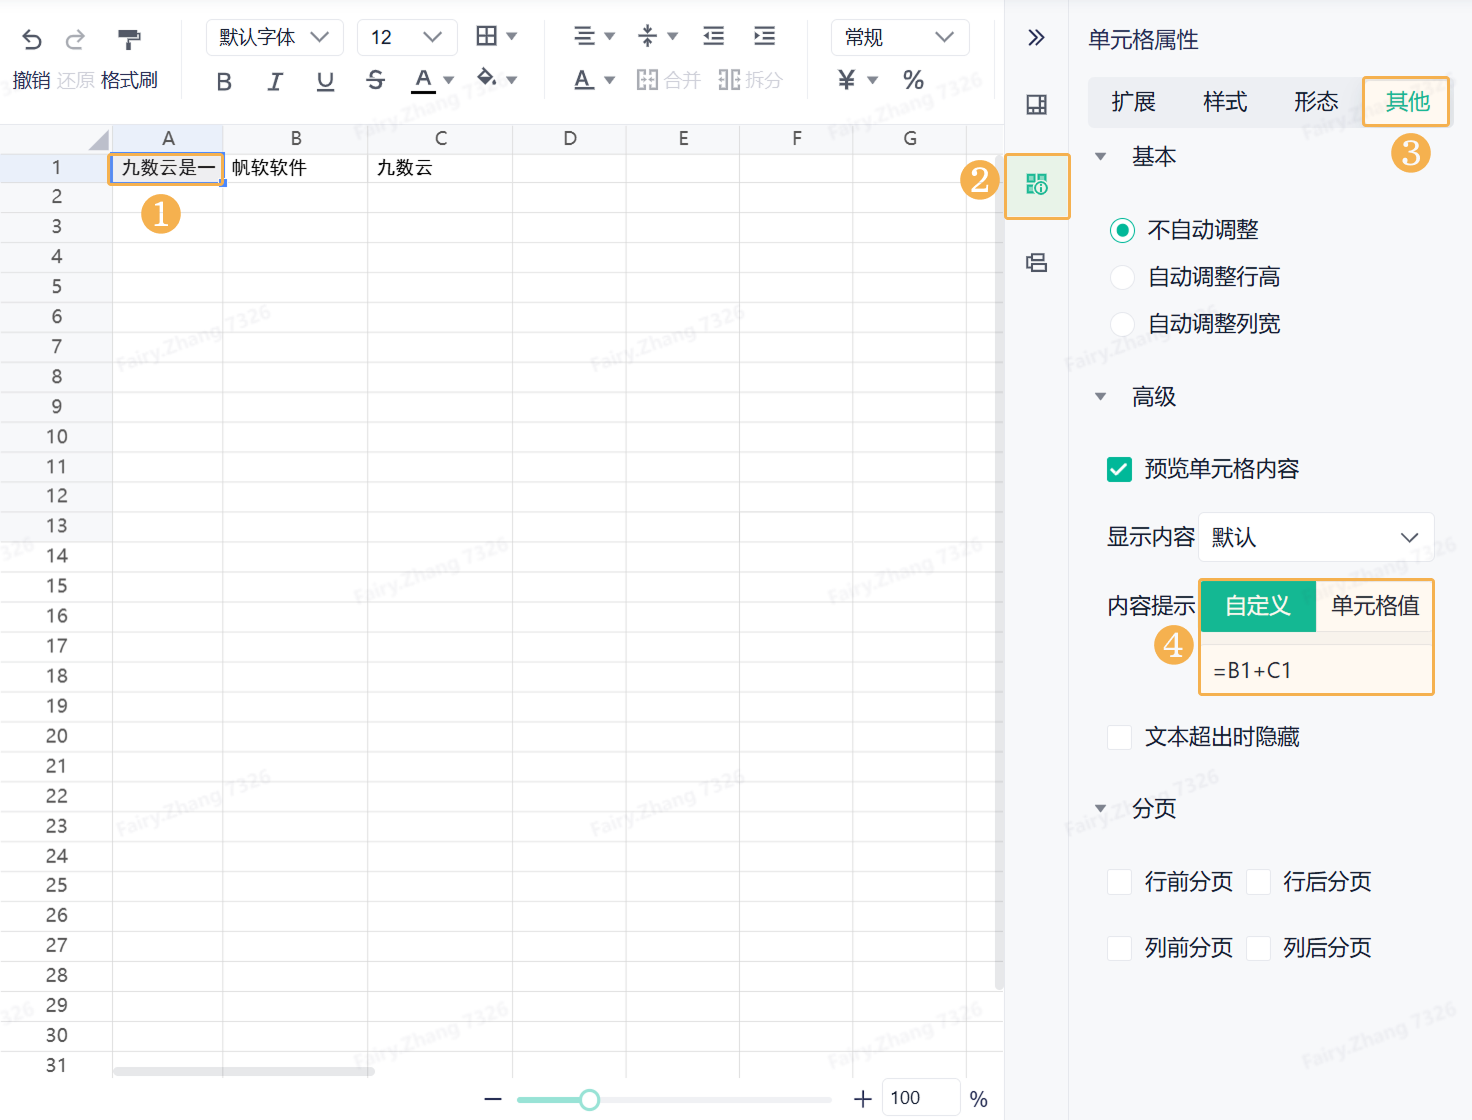Click the 撤销 label
Screen dimensions: 1472x1120
[x=31, y=81]
